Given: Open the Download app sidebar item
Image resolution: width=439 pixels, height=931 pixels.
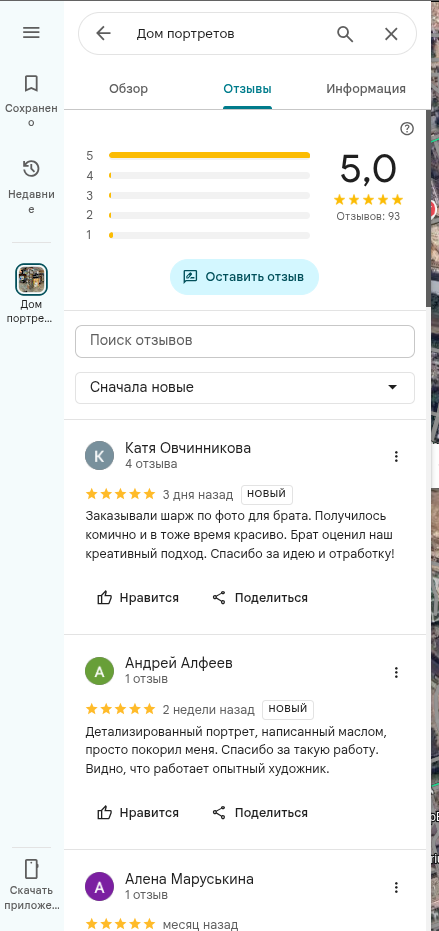Looking at the screenshot, I should [31, 885].
